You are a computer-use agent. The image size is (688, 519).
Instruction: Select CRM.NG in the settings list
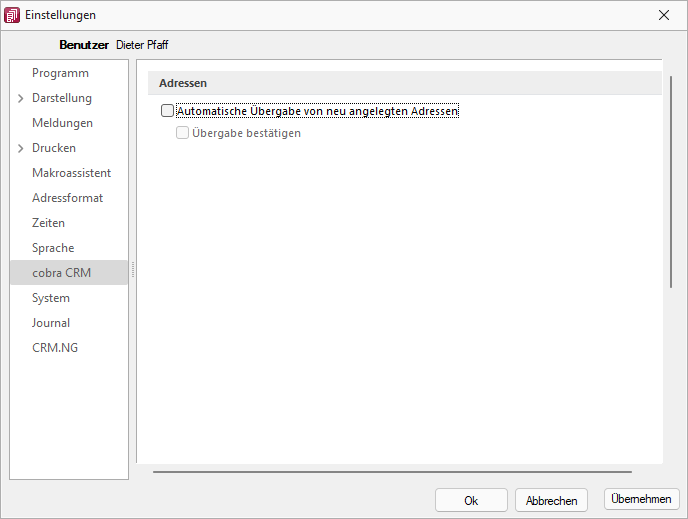(55, 348)
